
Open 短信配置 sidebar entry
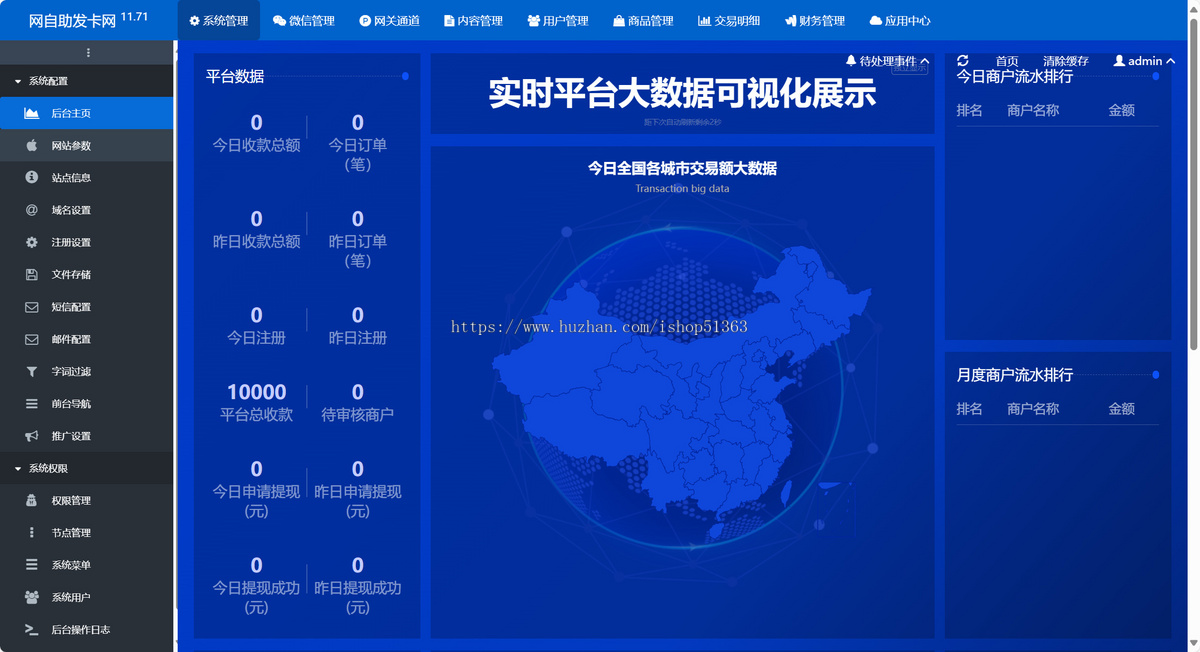pyautogui.click(x=87, y=307)
